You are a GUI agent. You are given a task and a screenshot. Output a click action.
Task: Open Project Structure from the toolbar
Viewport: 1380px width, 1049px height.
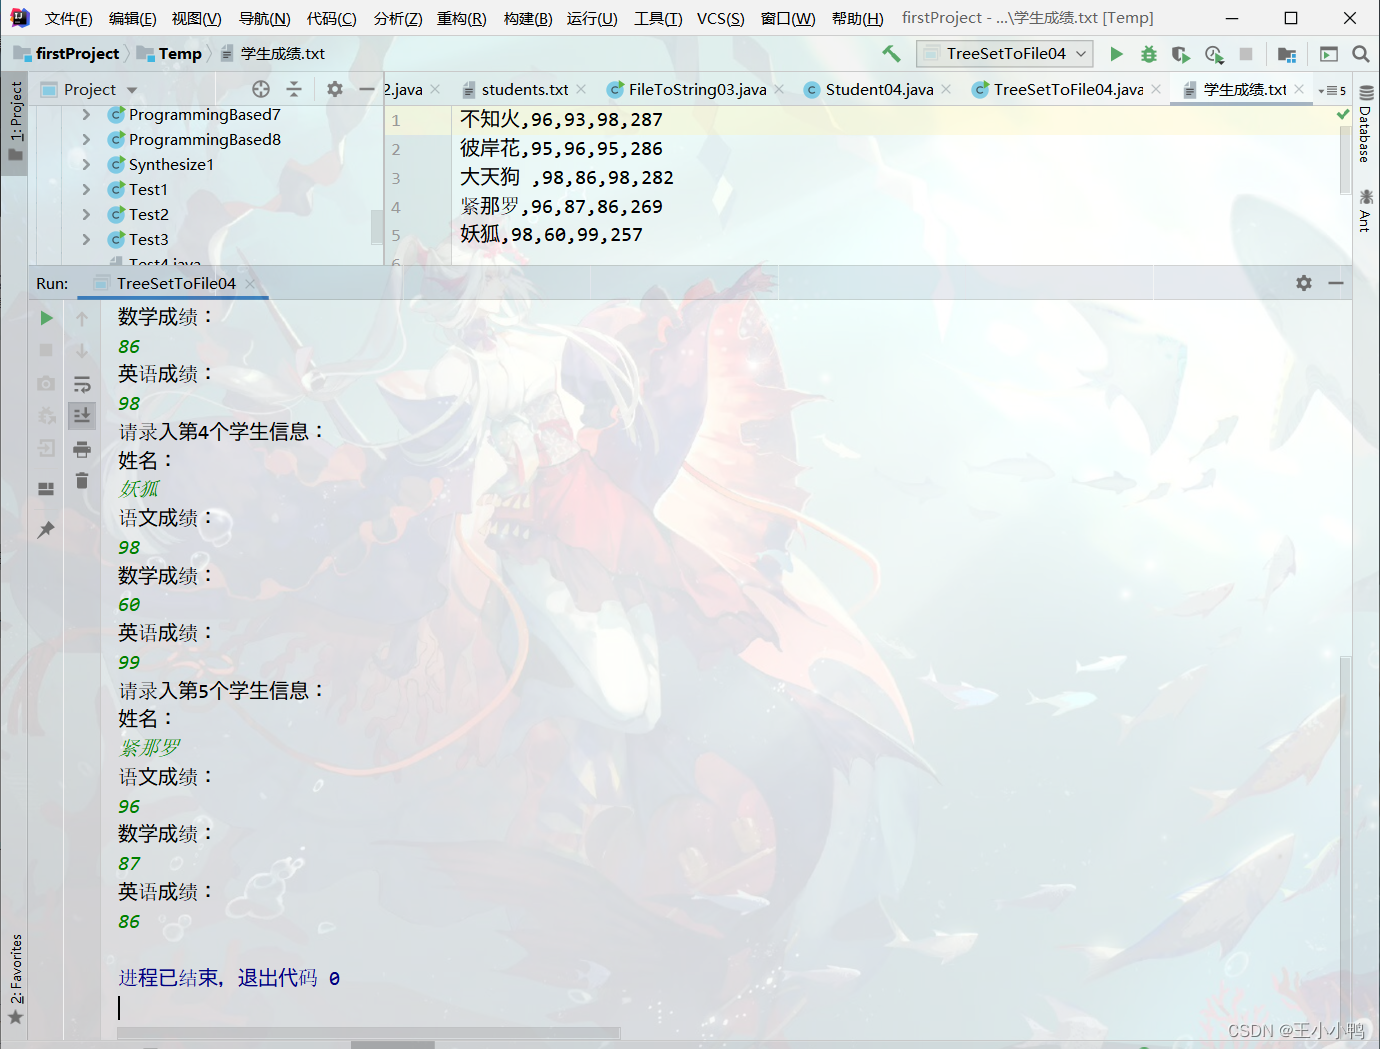click(1287, 54)
